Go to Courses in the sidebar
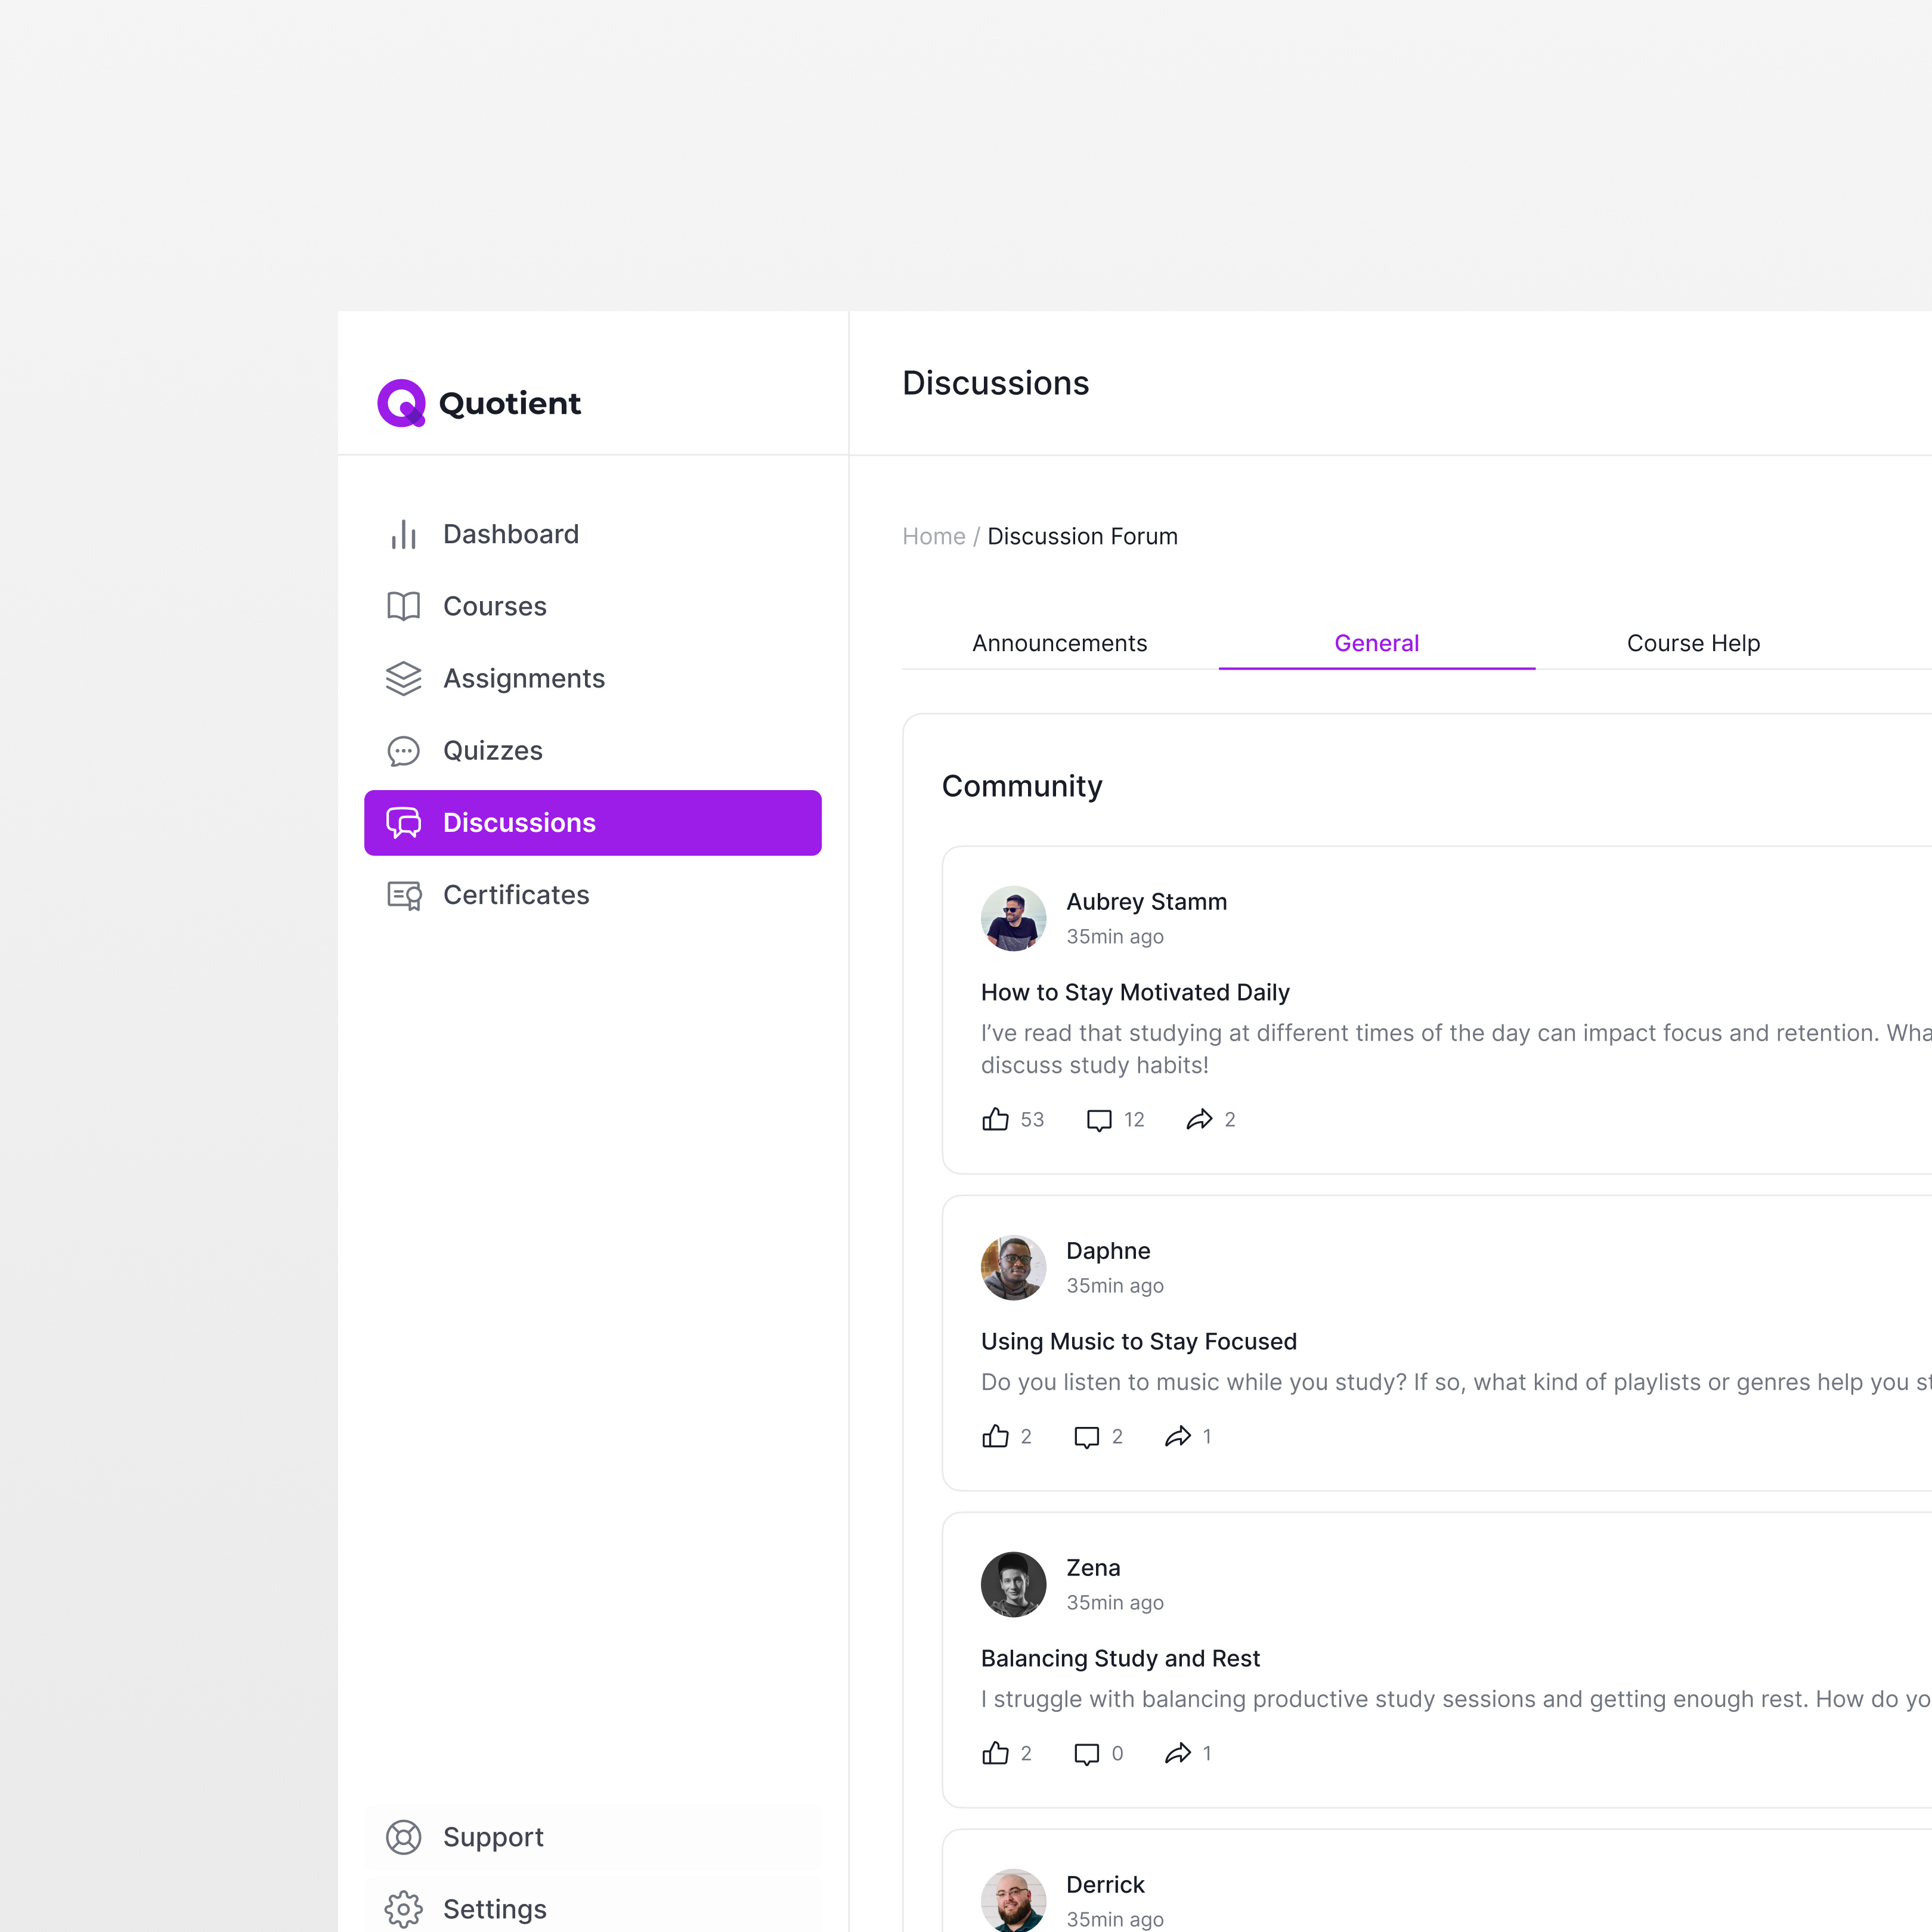Screen dimensions: 1932x1932 (x=494, y=606)
